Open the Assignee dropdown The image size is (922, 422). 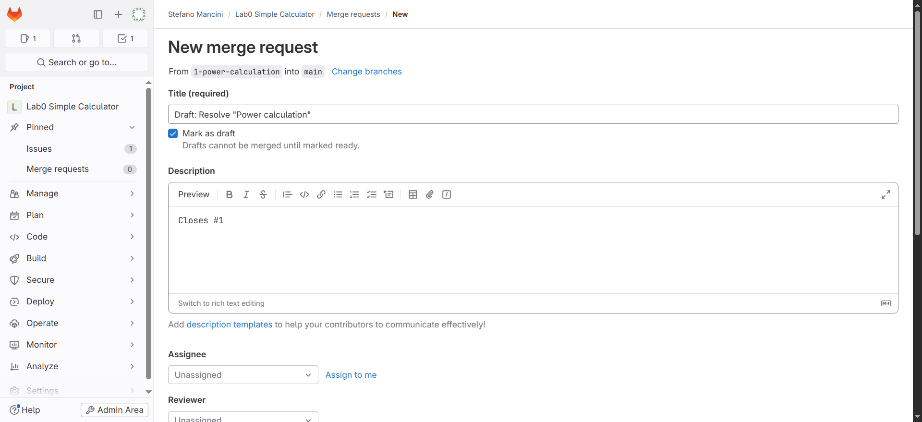tap(243, 375)
